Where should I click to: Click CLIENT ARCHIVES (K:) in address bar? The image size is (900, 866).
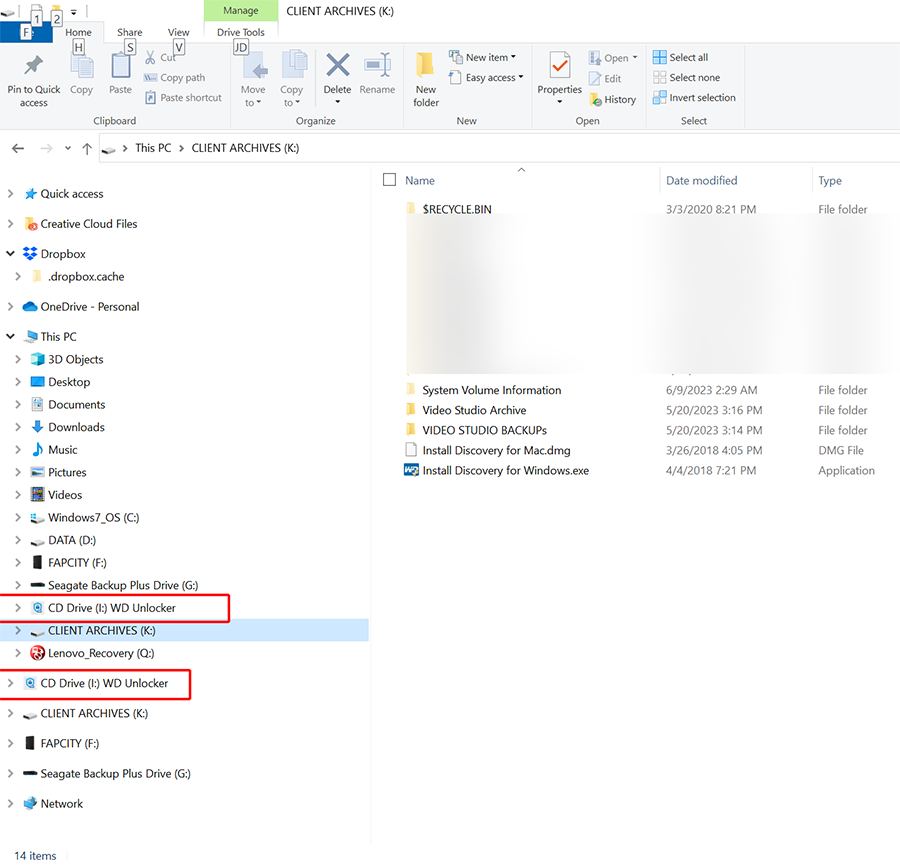pos(245,148)
